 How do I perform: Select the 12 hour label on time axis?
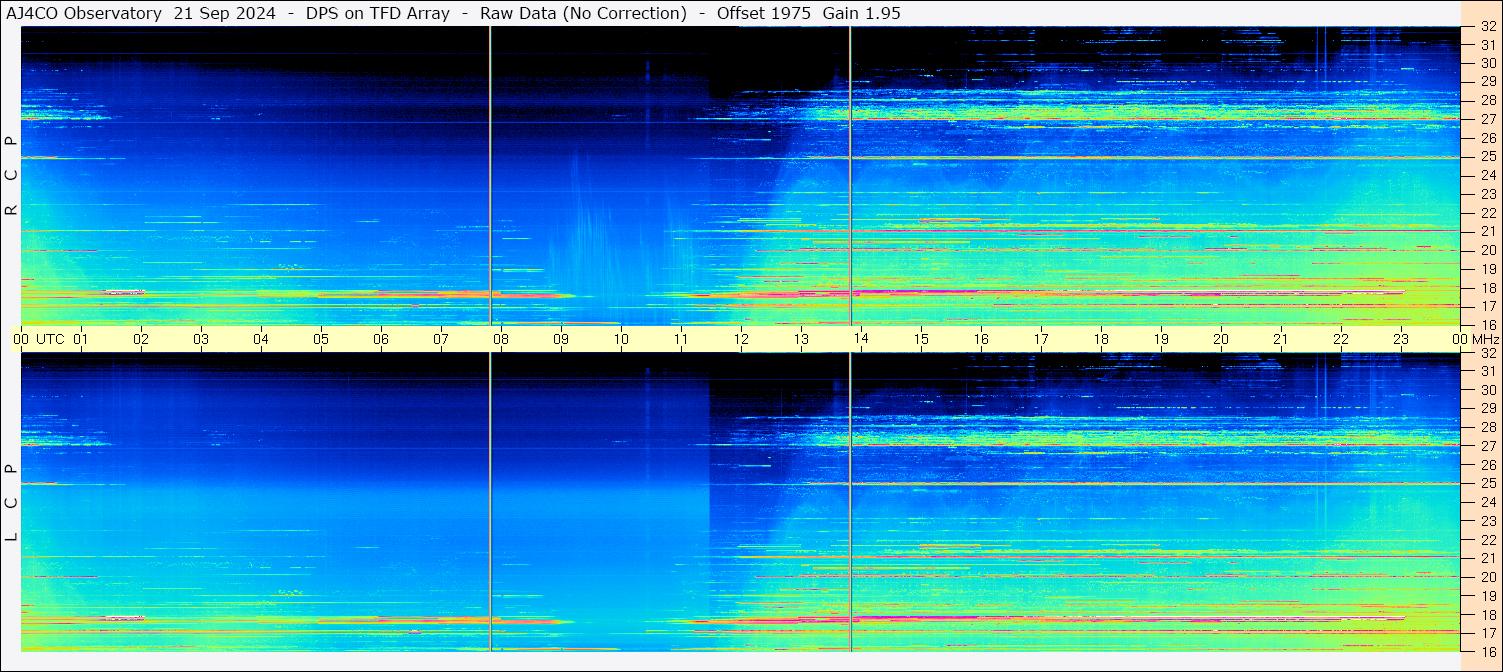740,339
